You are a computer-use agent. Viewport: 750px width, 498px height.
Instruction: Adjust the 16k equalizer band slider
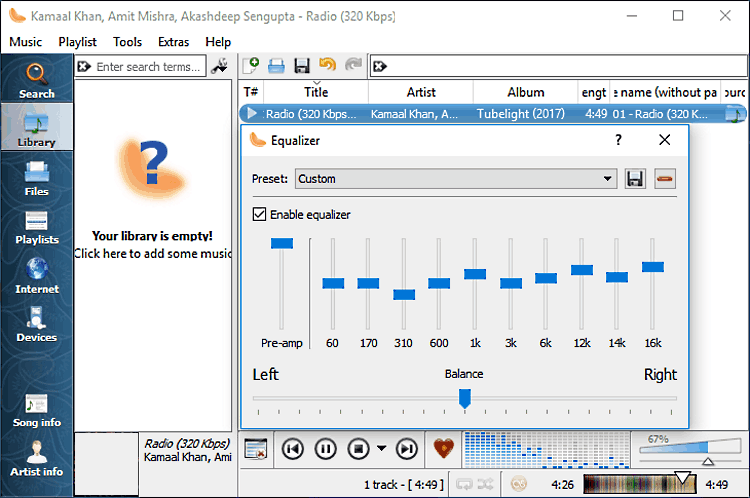[x=652, y=267]
